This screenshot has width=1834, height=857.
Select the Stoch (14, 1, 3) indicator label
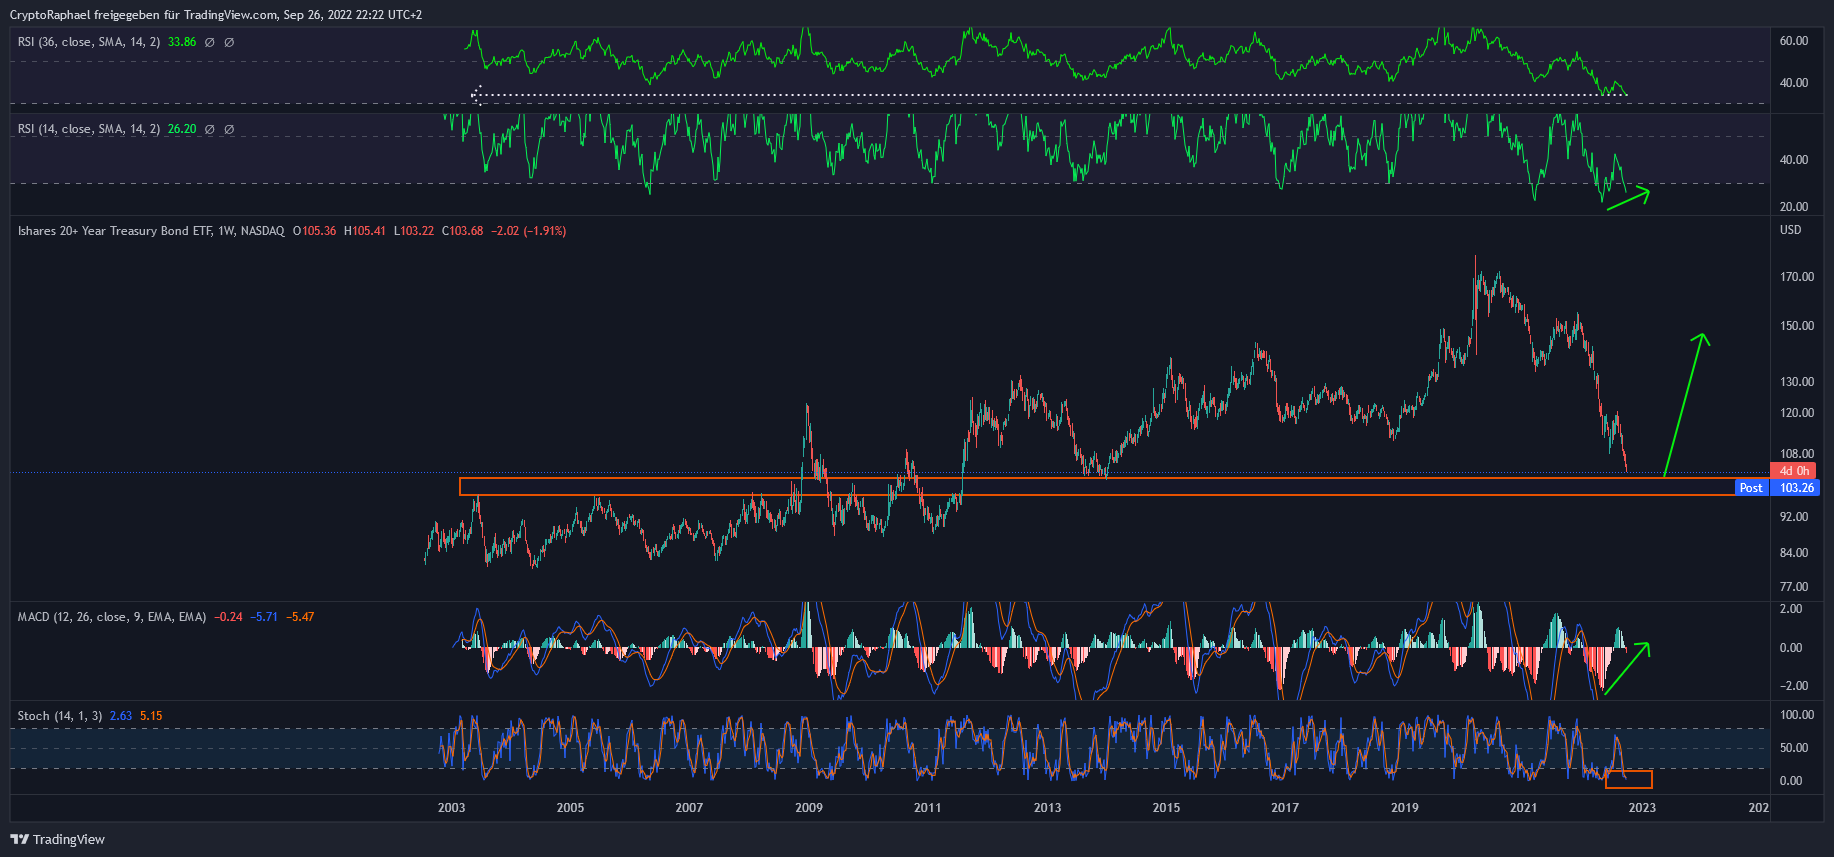60,716
